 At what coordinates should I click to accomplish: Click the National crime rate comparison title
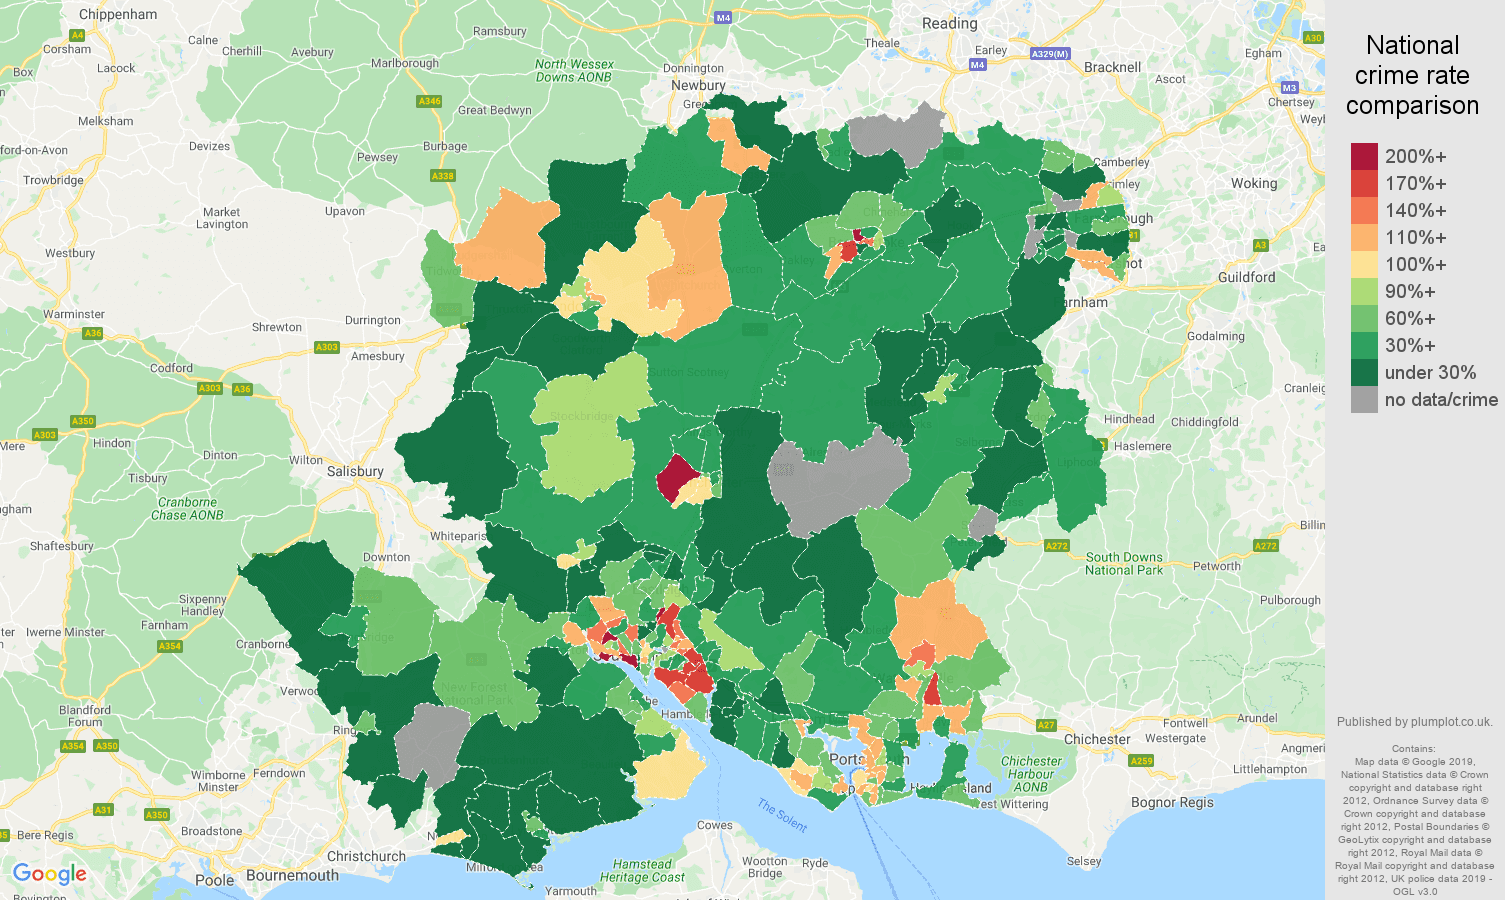1412,75
